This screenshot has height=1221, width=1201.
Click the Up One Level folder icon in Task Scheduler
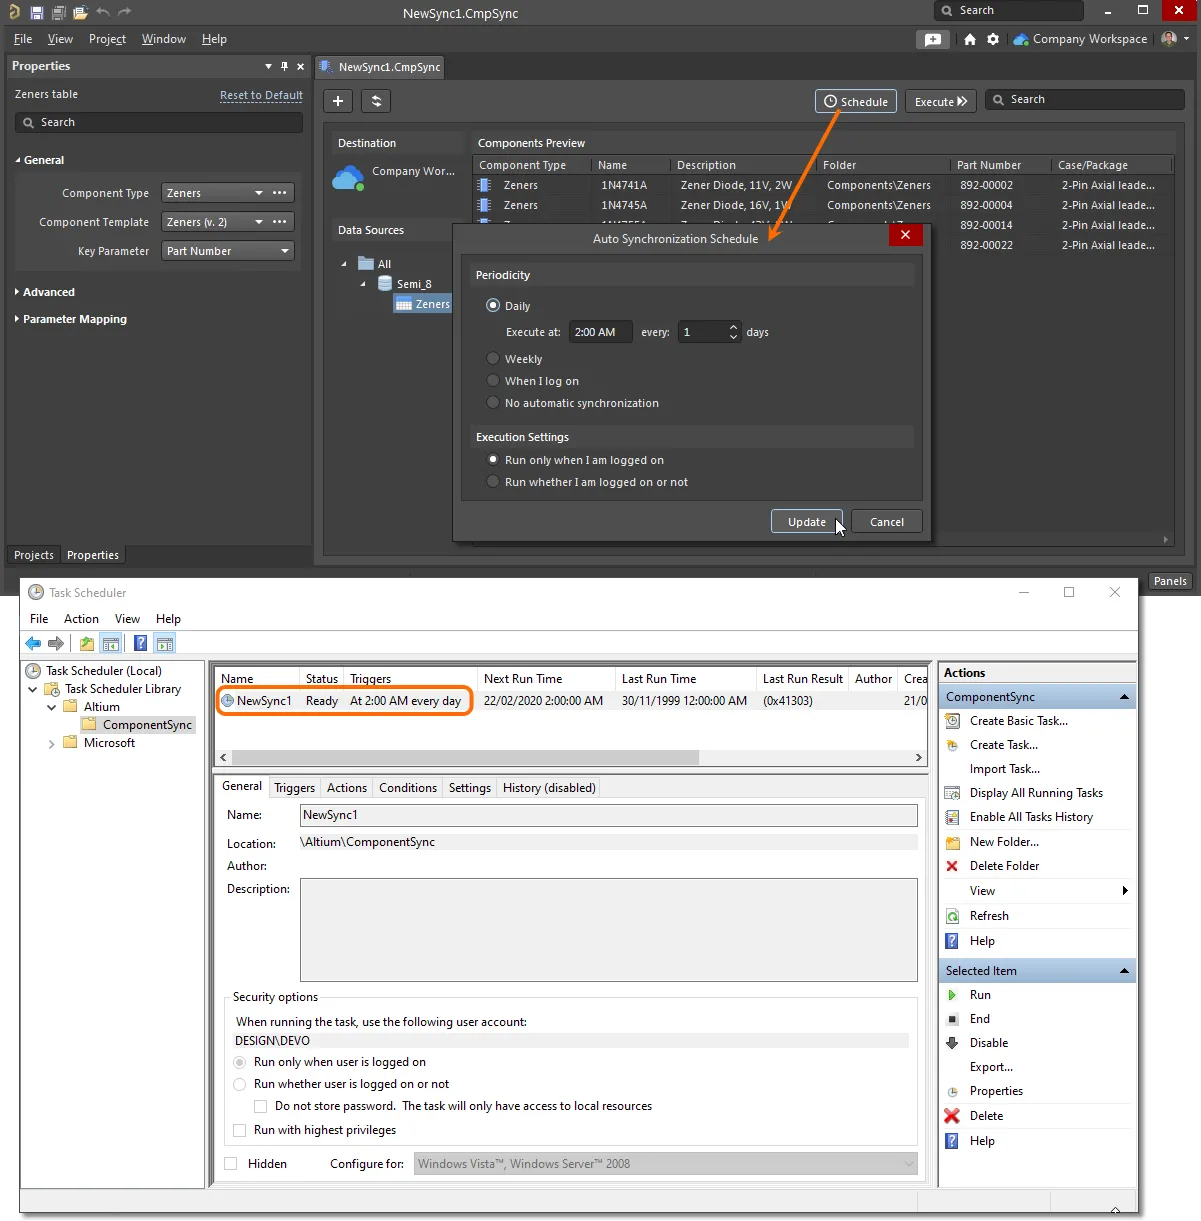click(x=87, y=643)
